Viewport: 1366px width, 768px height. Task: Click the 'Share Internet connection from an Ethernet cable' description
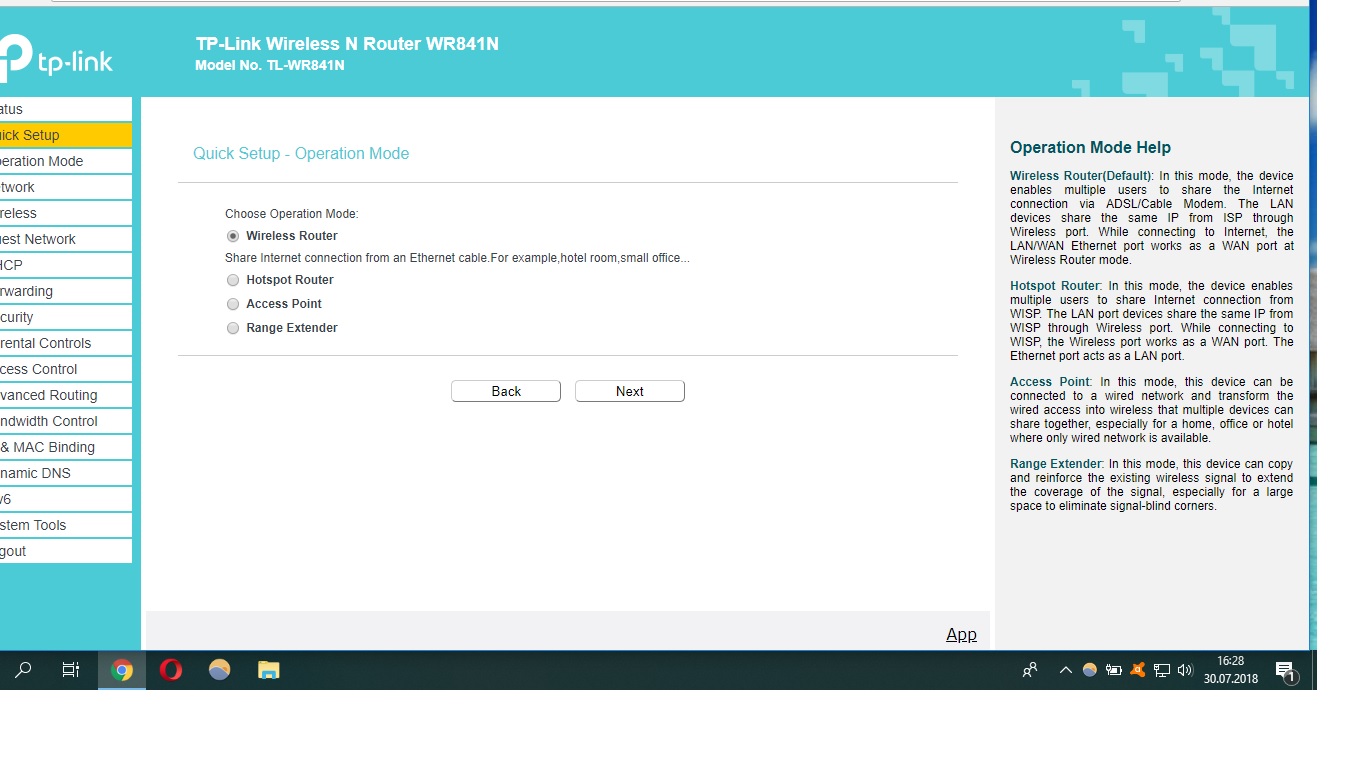457,258
